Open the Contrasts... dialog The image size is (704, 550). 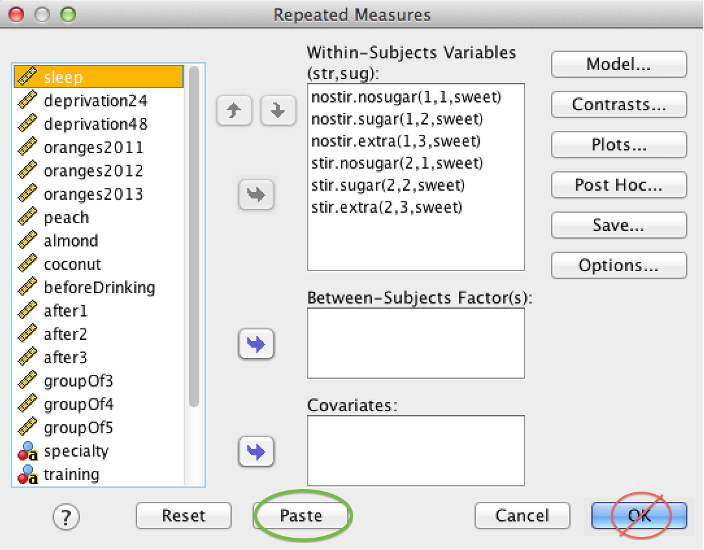click(x=619, y=105)
